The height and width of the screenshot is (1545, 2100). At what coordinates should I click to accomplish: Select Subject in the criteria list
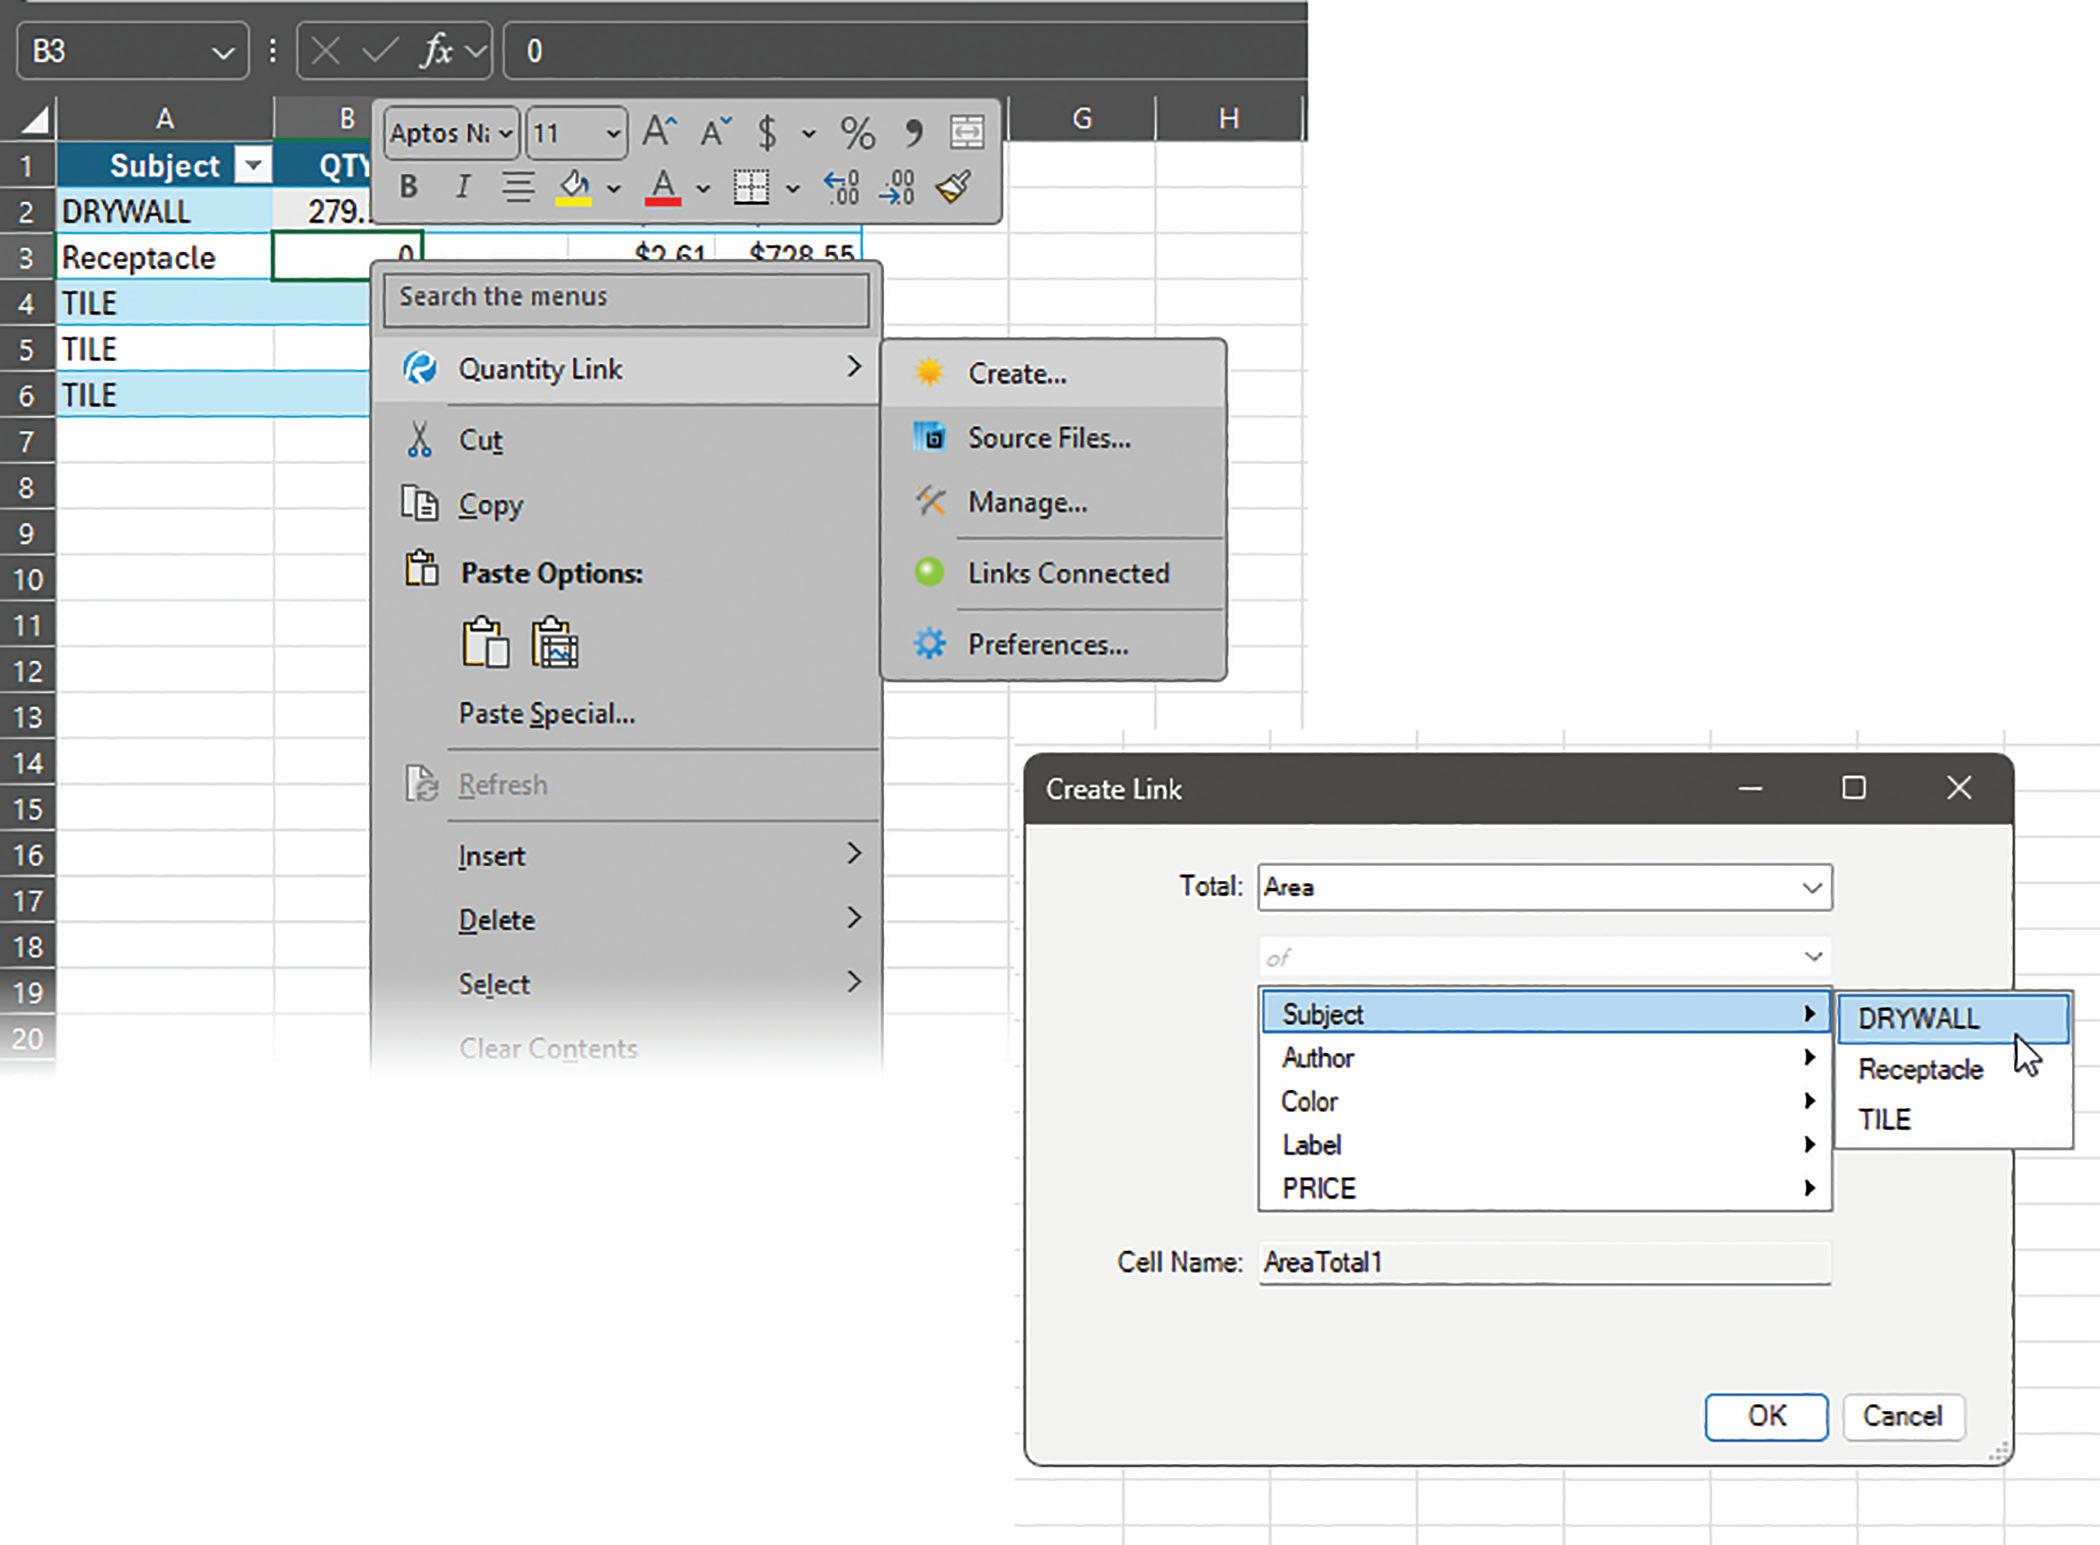tap(1544, 1013)
